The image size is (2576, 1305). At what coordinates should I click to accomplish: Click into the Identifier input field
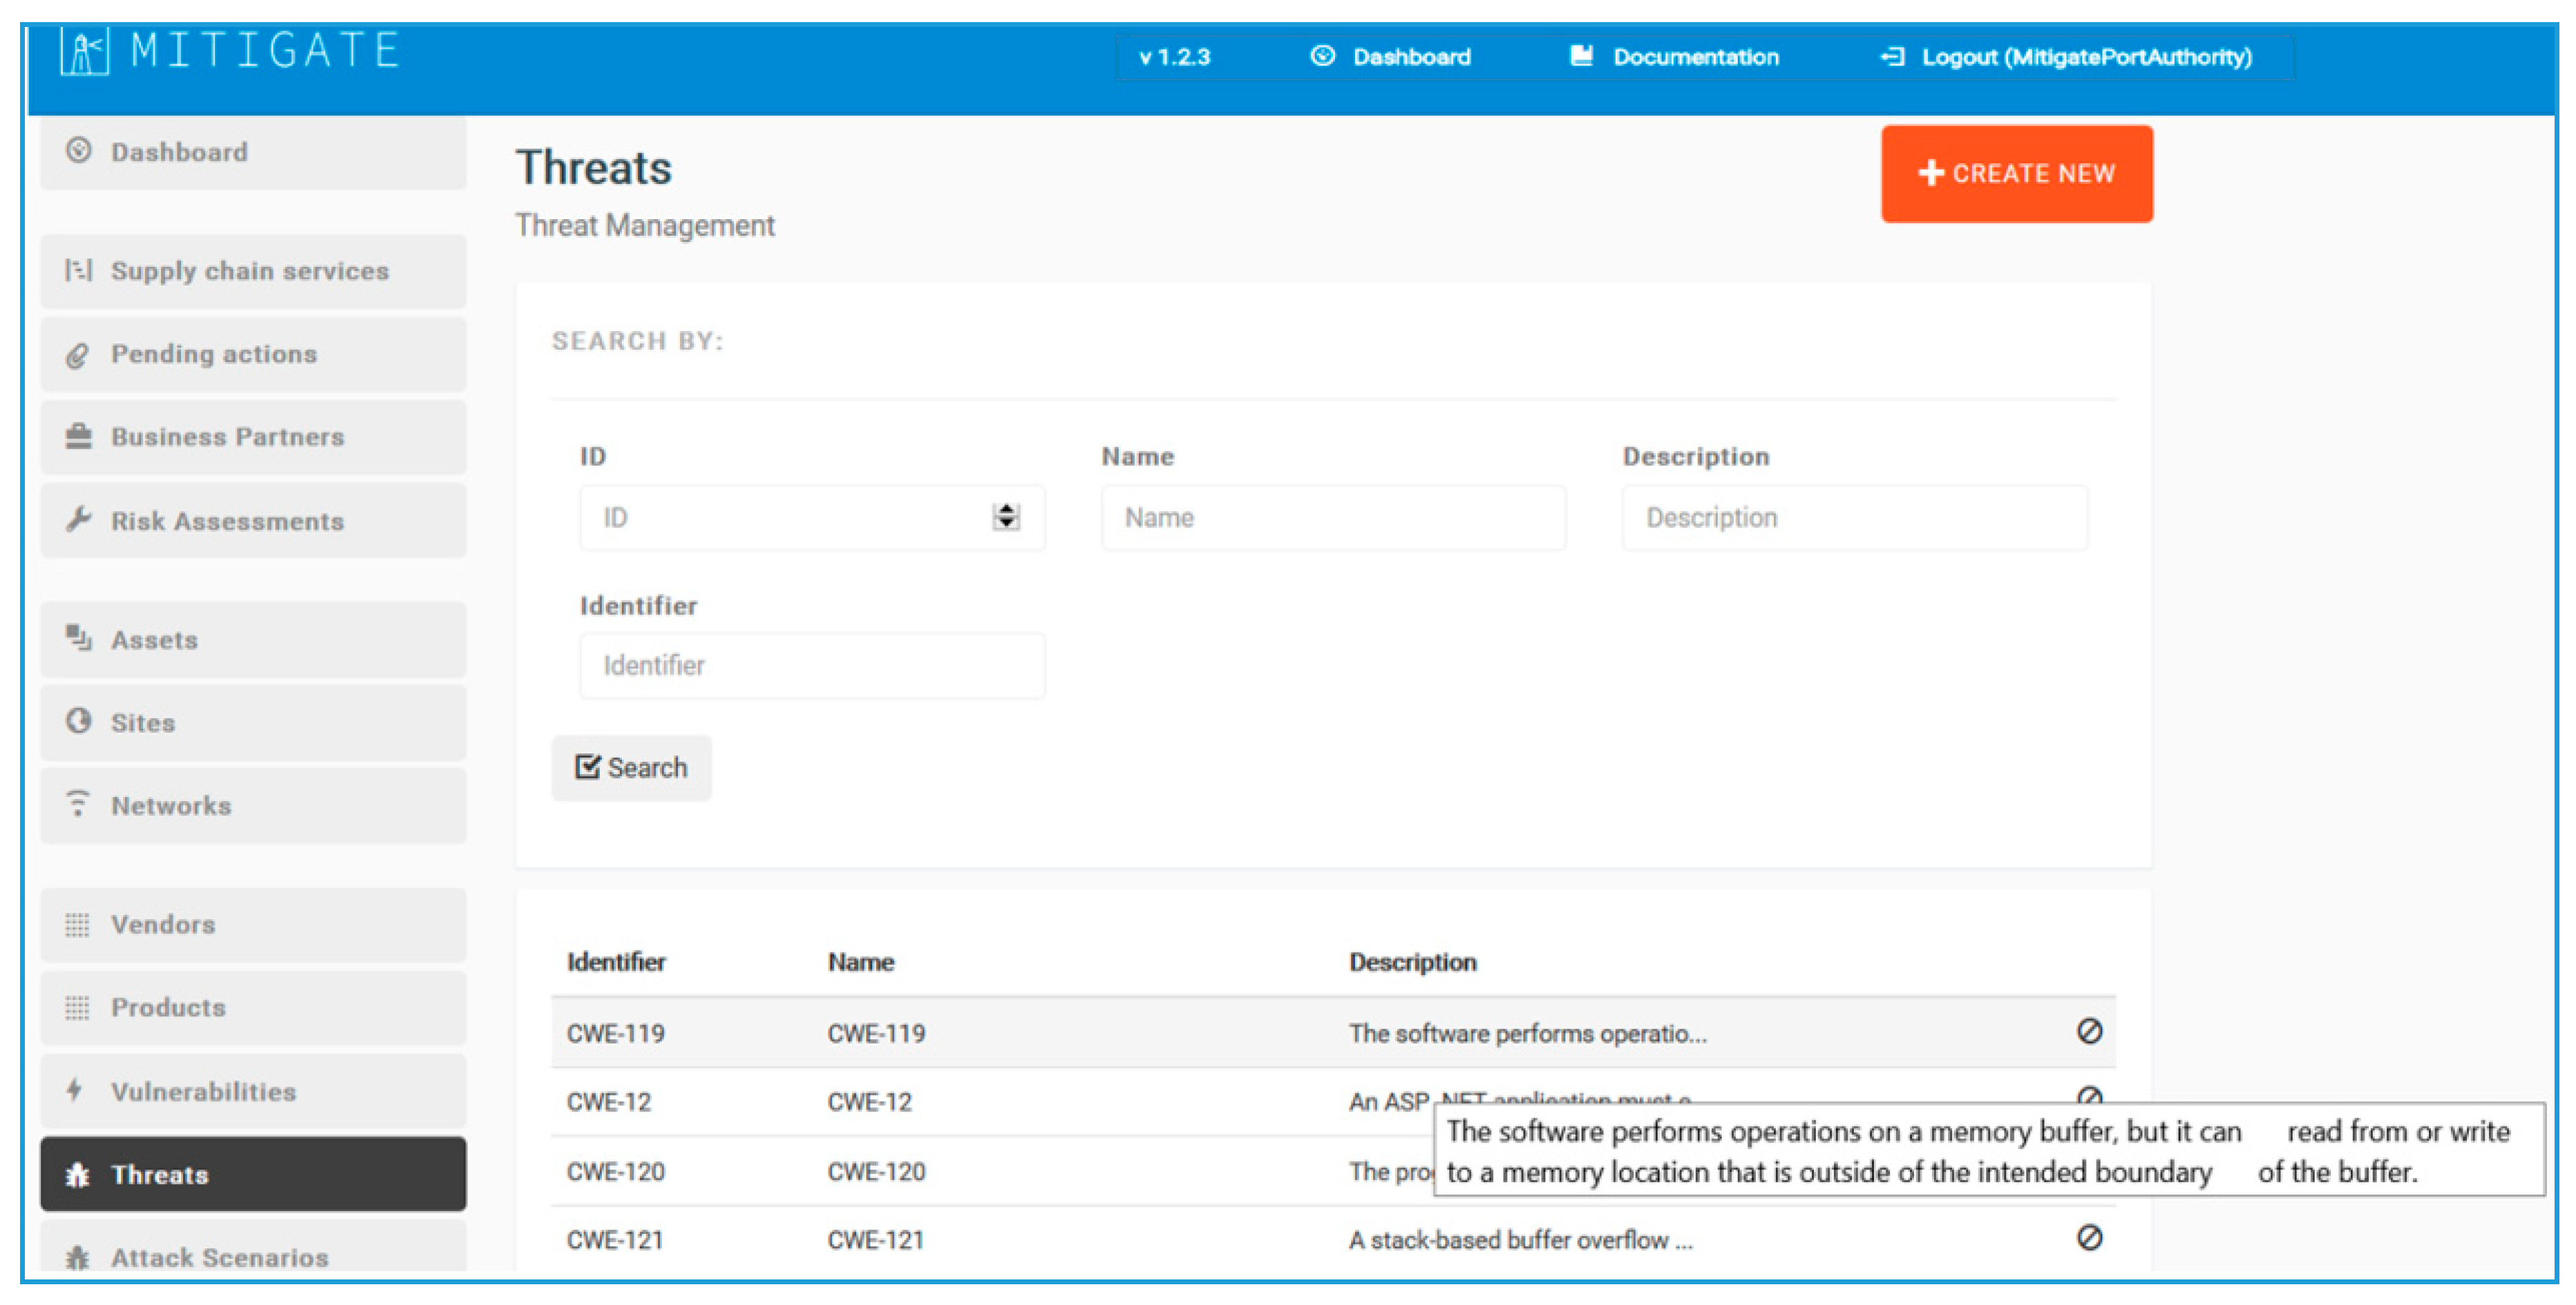[811, 665]
